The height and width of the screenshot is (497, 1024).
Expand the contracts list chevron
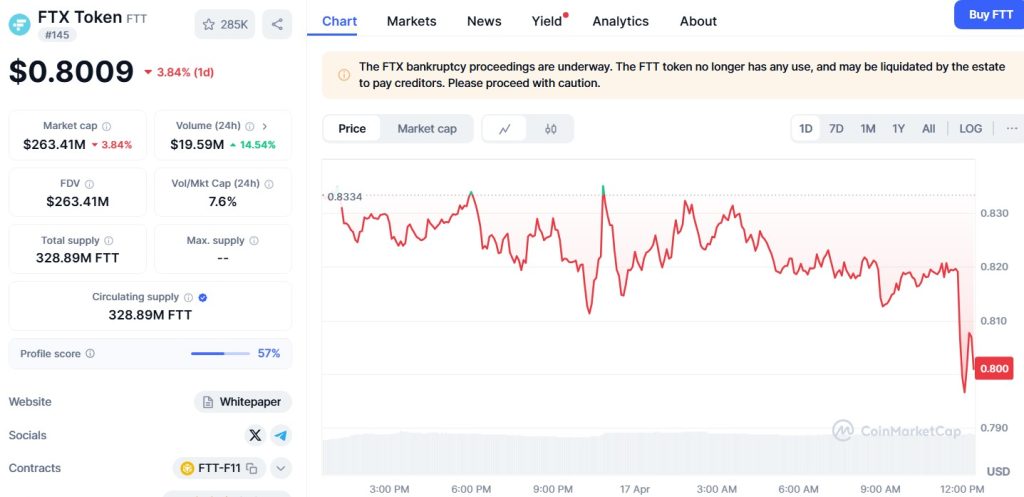[281, 468]
